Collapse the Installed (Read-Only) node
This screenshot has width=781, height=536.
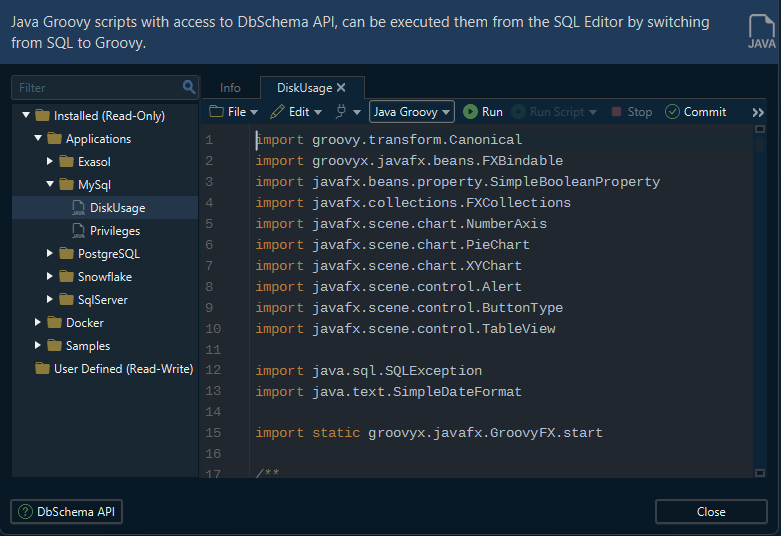pos(26,115)
